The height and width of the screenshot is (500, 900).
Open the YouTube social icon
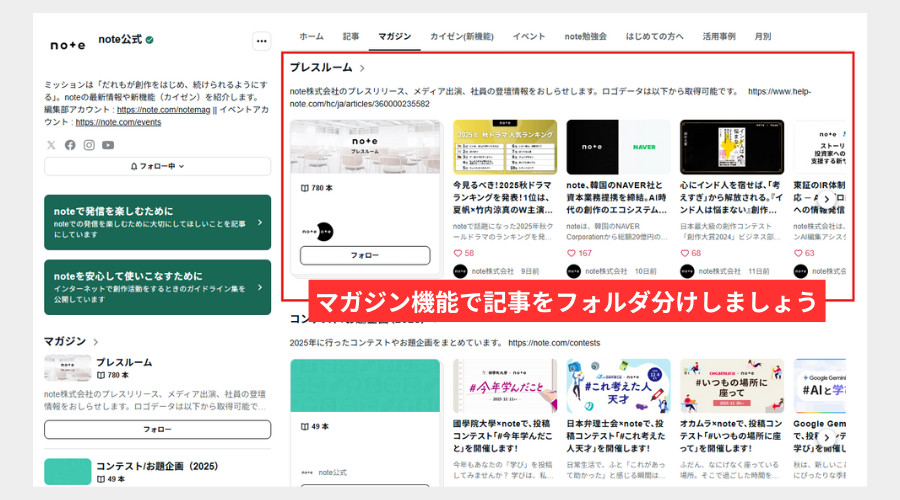pos(108,145)
